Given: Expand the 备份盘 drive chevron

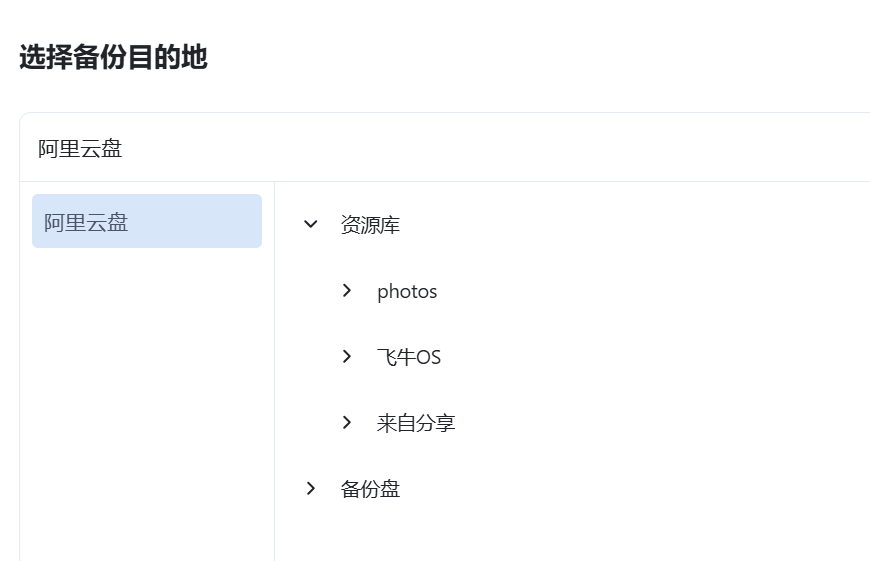Looking at the screenshot, I should pos(311,489).
